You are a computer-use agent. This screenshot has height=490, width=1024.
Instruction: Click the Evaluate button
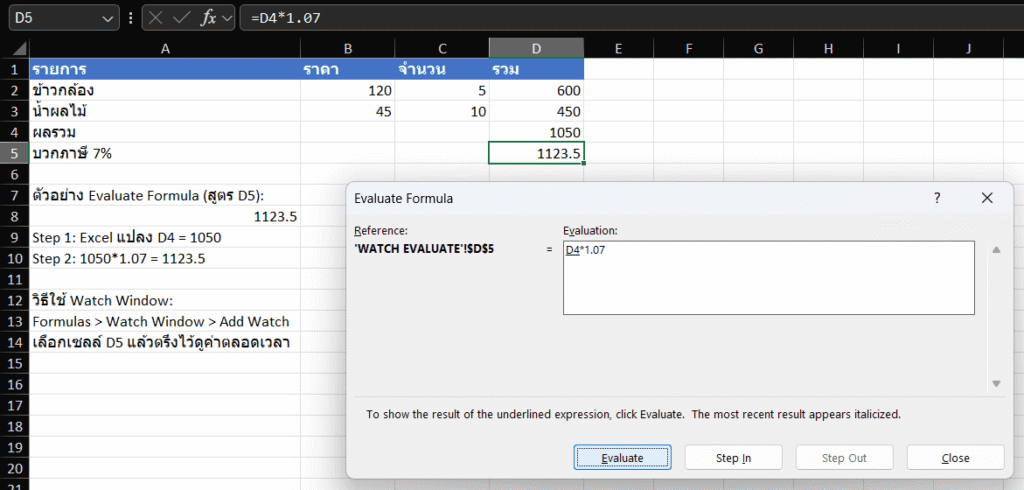(622, 457)
